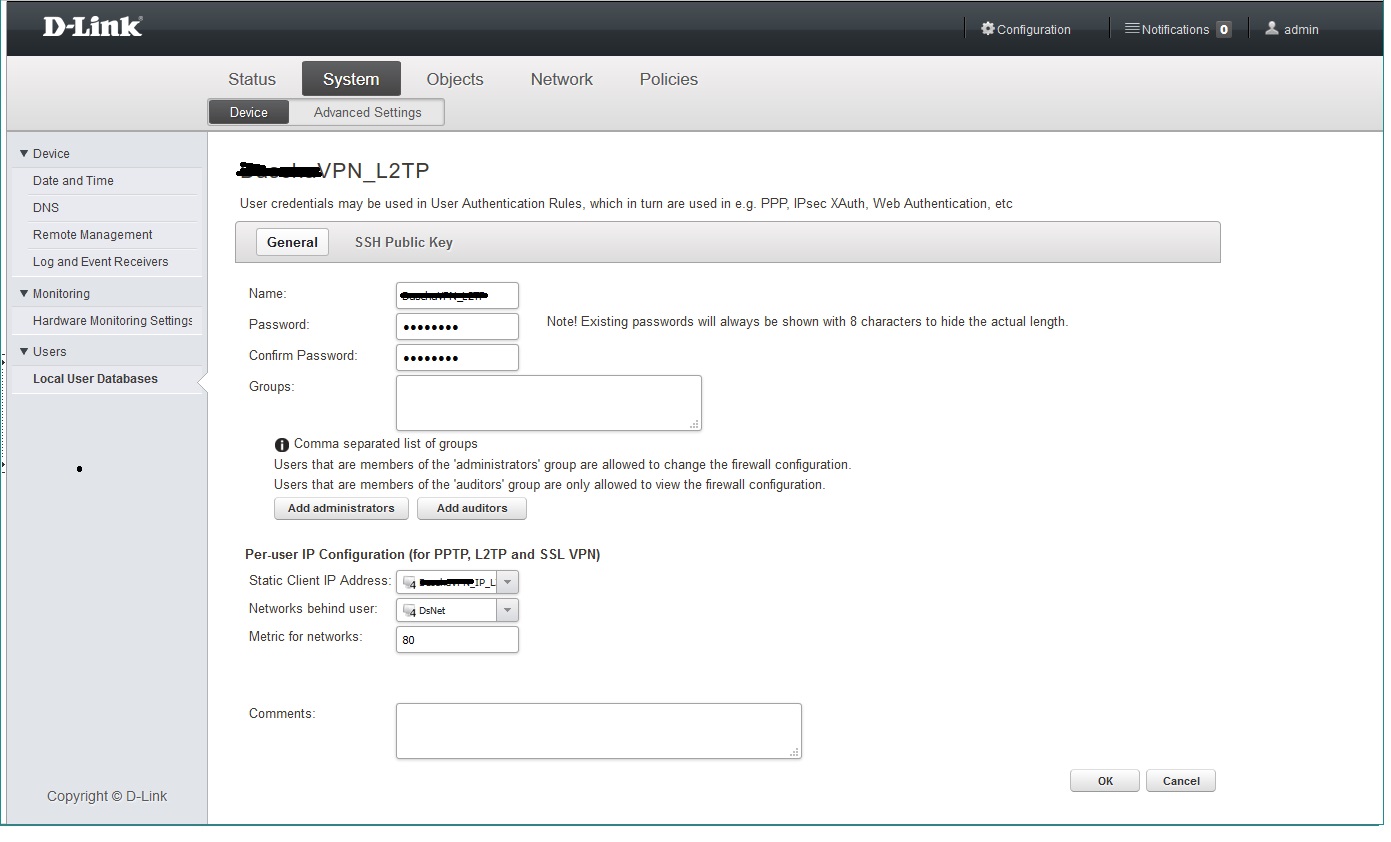Select the General tab
The height and width of the screenshot is (842, 1391).
click(x=292, y=242)
